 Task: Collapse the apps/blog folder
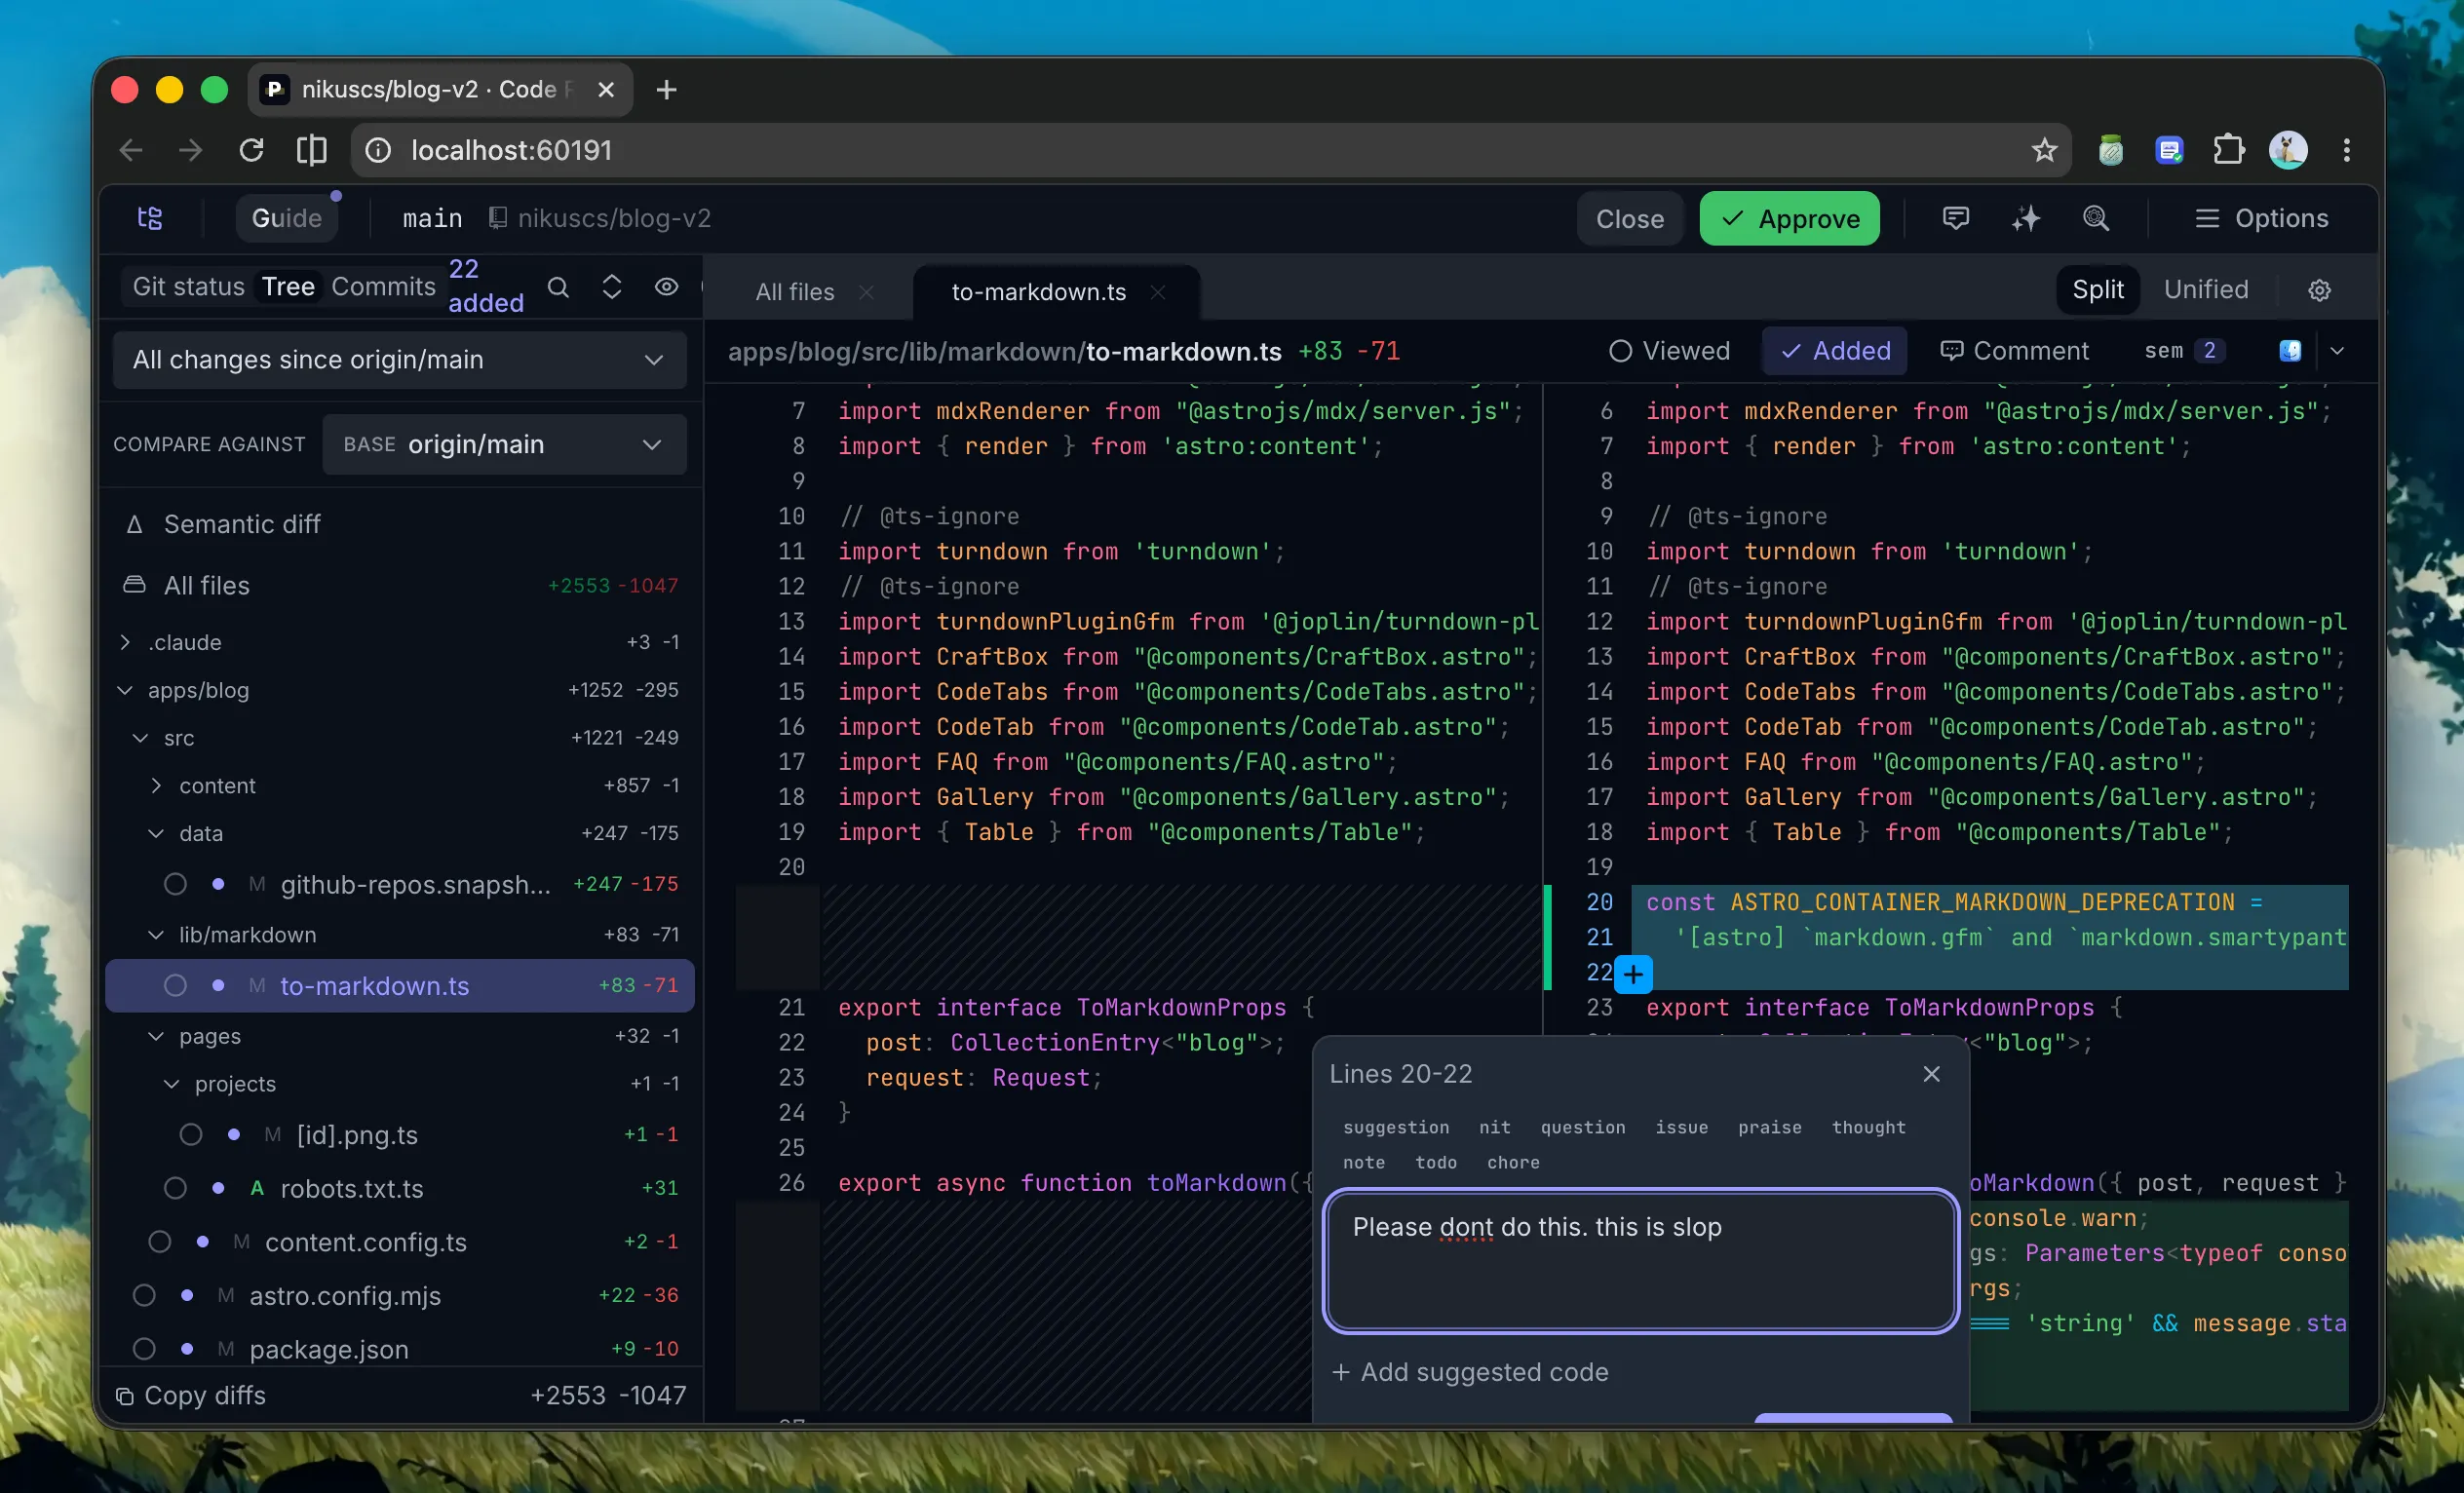125,690
